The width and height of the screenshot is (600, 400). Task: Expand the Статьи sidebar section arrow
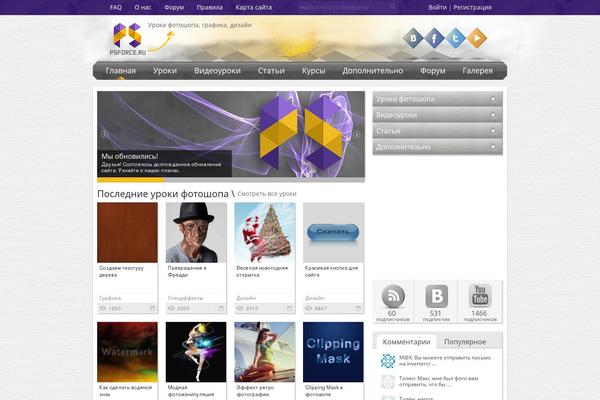(493, 131)
